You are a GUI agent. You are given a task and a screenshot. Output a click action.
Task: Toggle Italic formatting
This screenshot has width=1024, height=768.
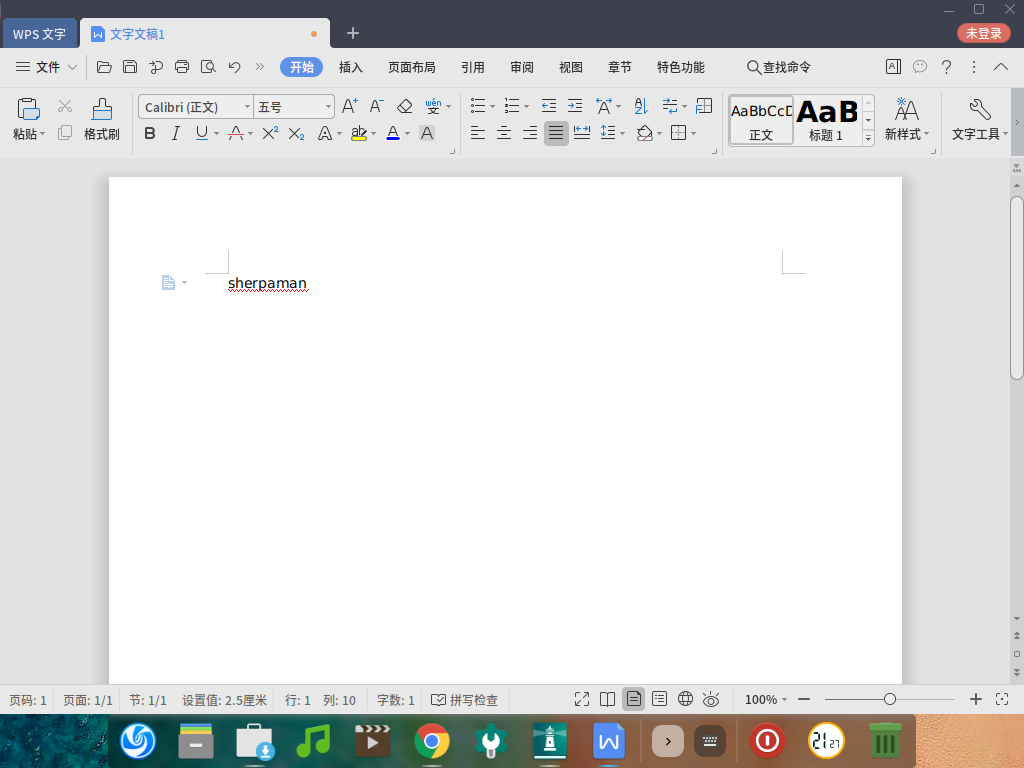175,133
